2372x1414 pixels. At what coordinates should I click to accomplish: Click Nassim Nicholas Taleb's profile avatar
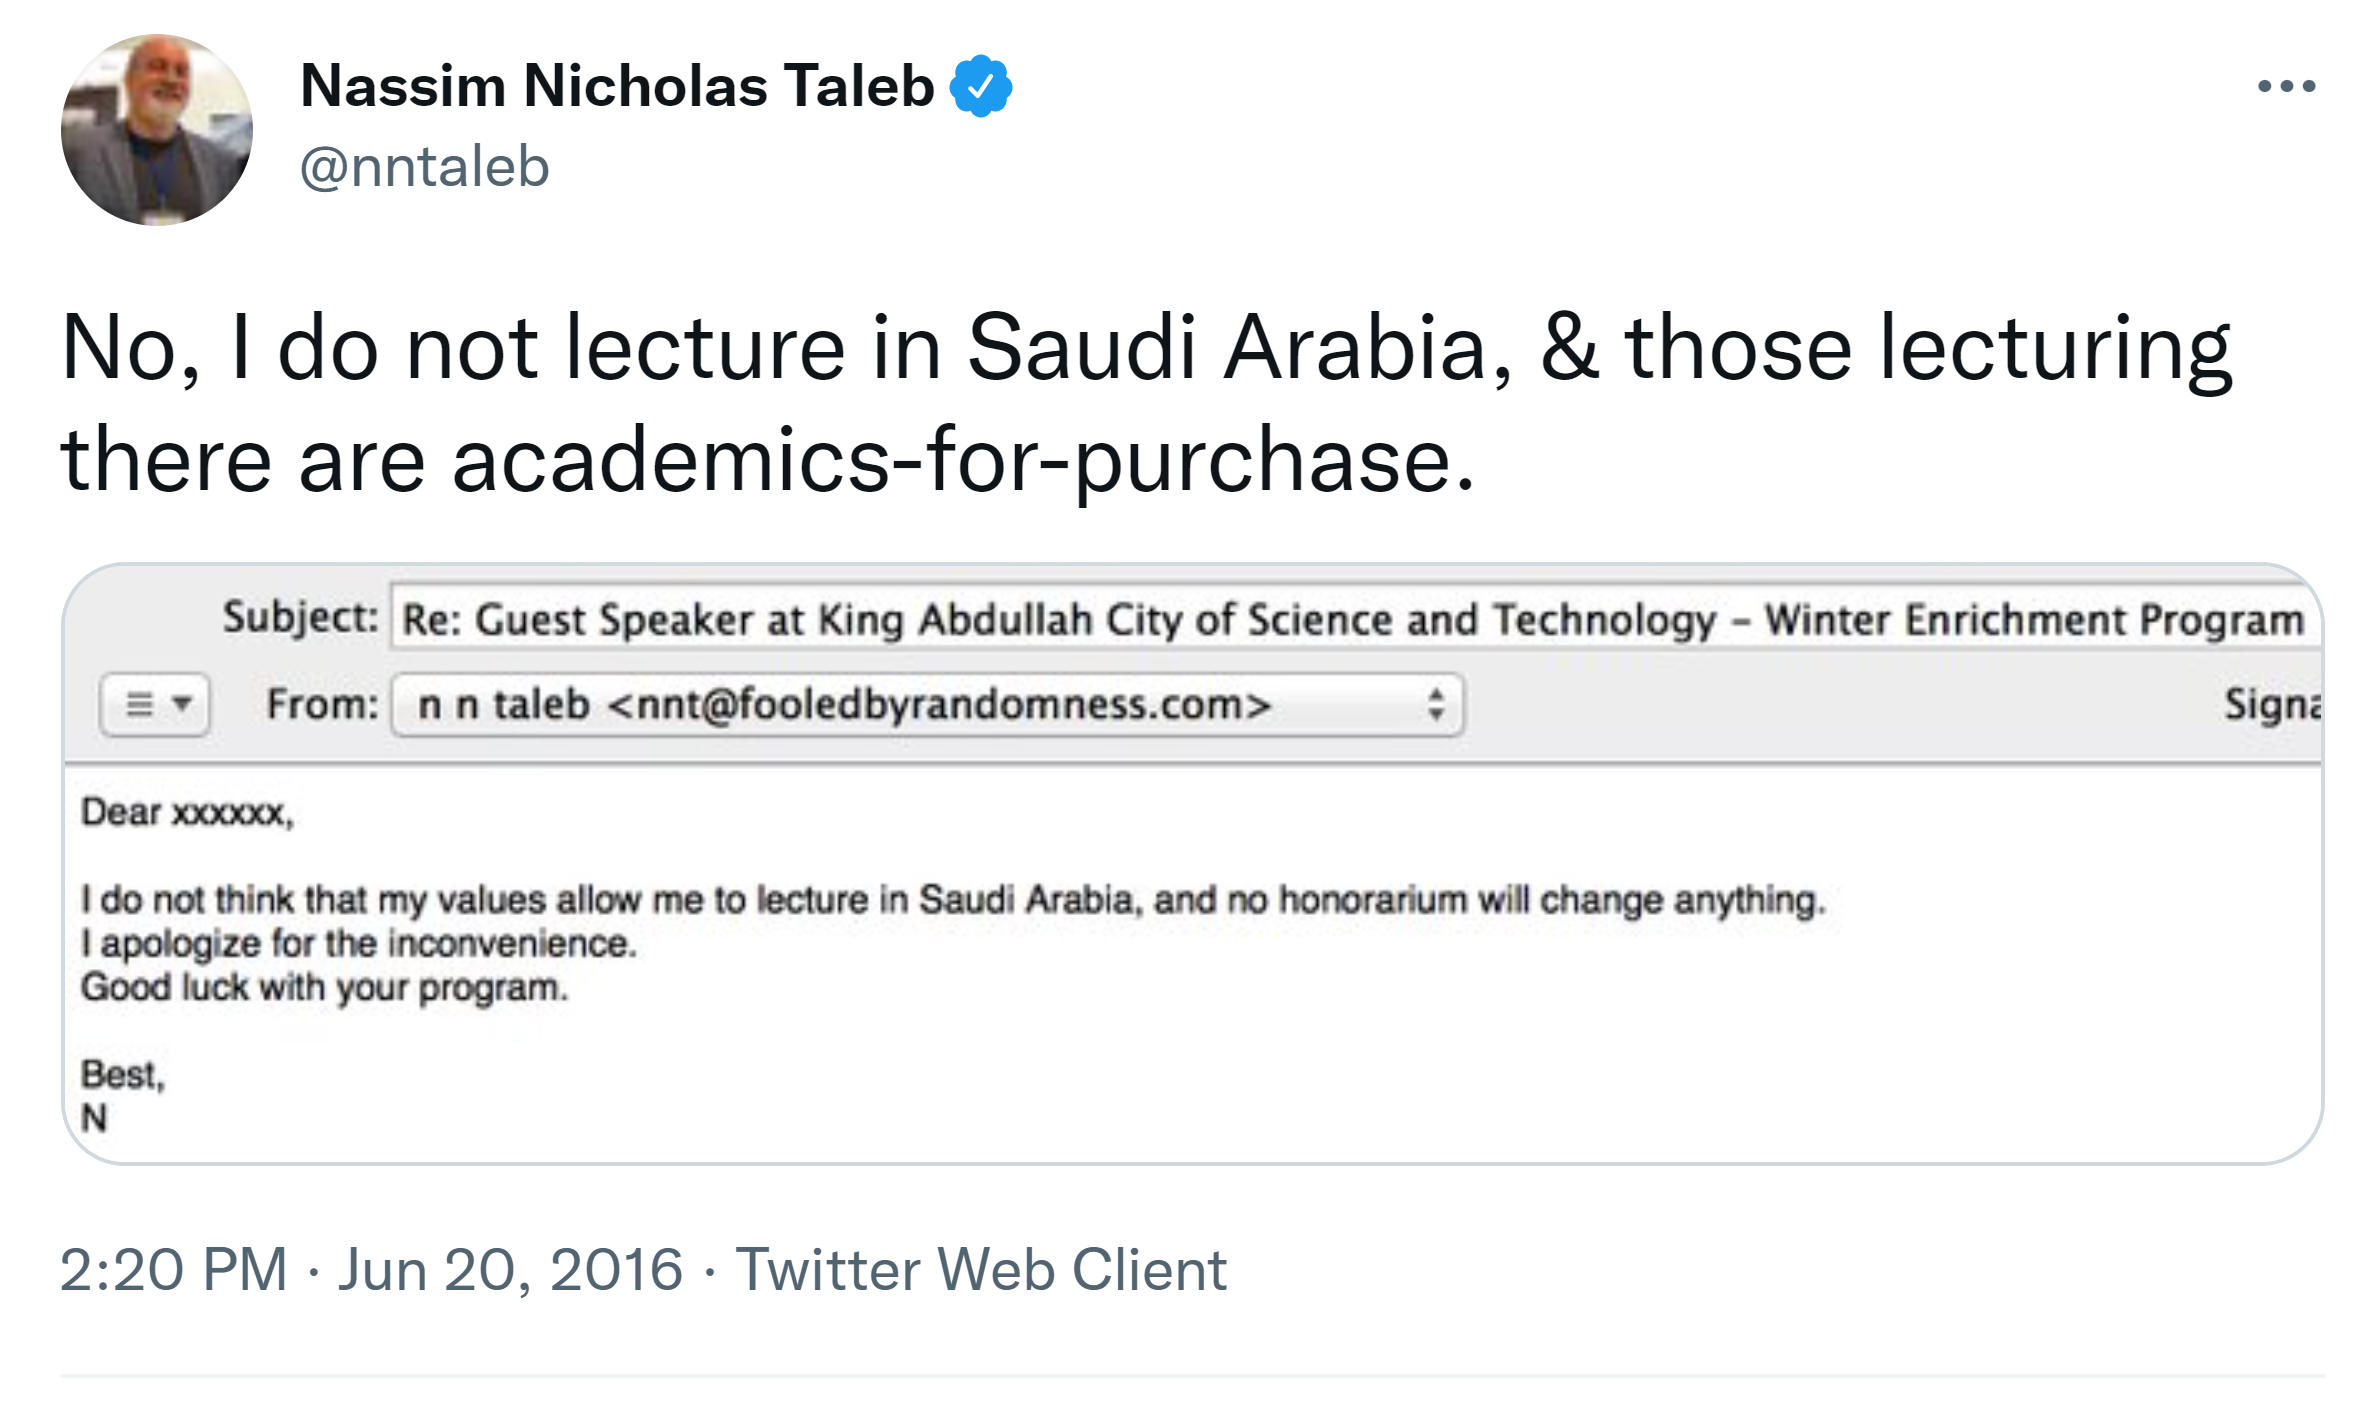point(157,130)
